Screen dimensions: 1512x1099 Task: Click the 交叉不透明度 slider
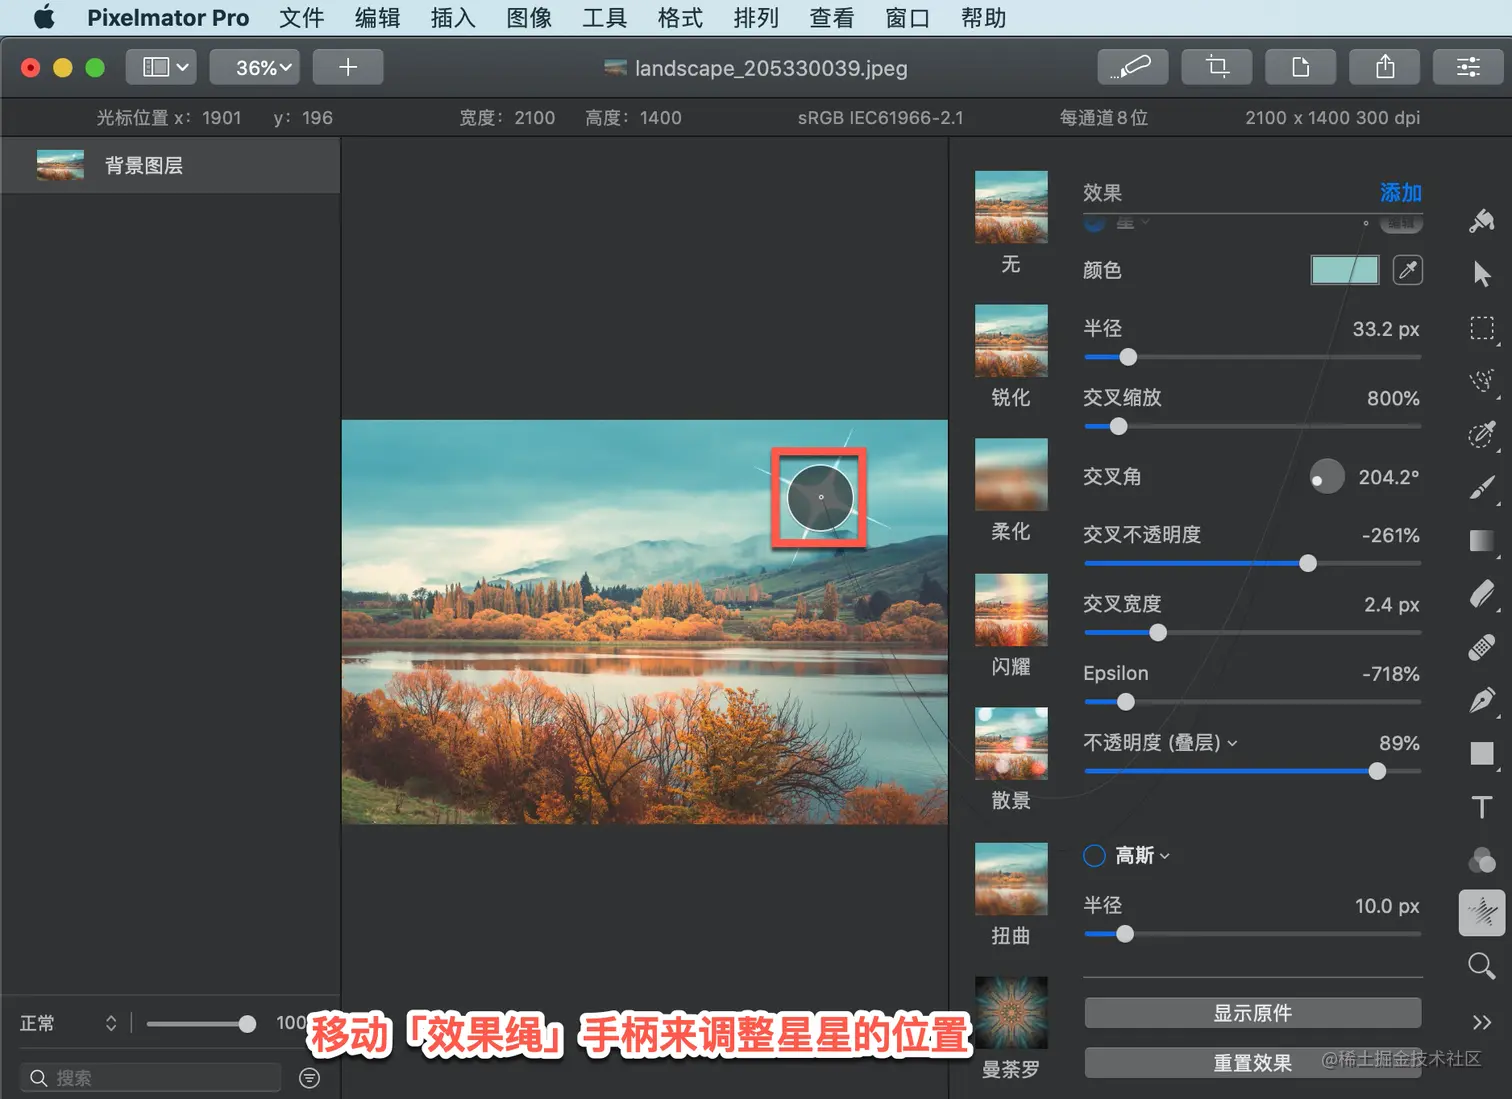pyautogui.click(x=1253, y=564)
